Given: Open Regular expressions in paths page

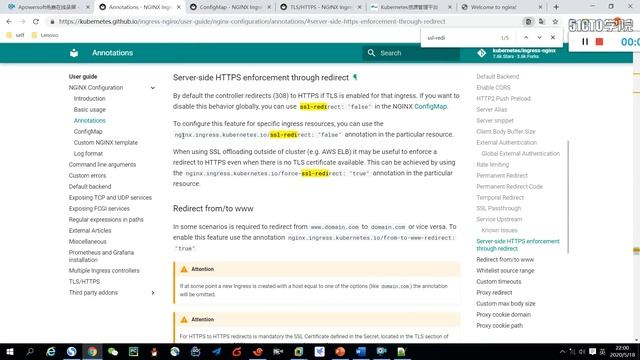Looking at the screenshot, I should (x=106, y=220).
